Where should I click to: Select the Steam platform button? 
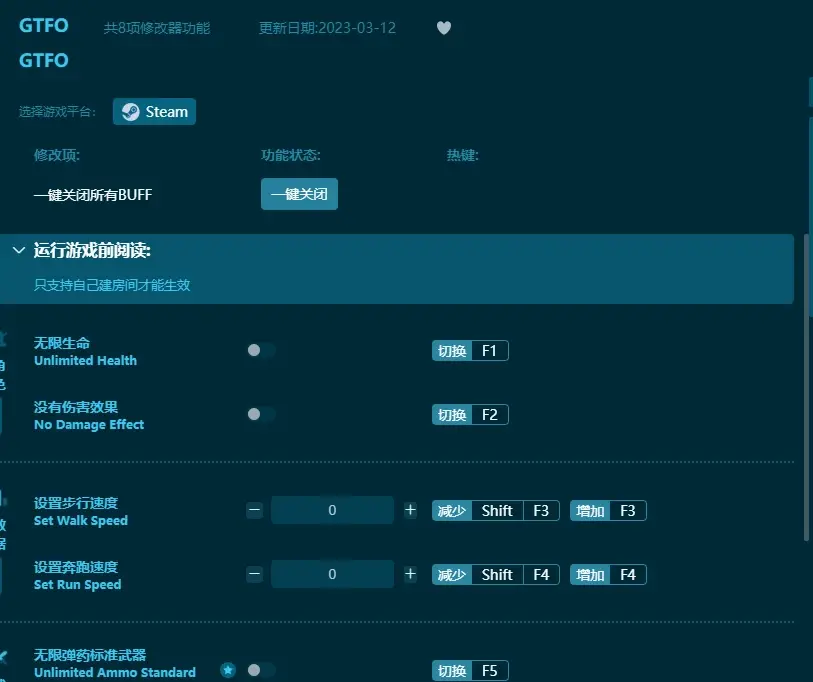[x=155, y=112]
